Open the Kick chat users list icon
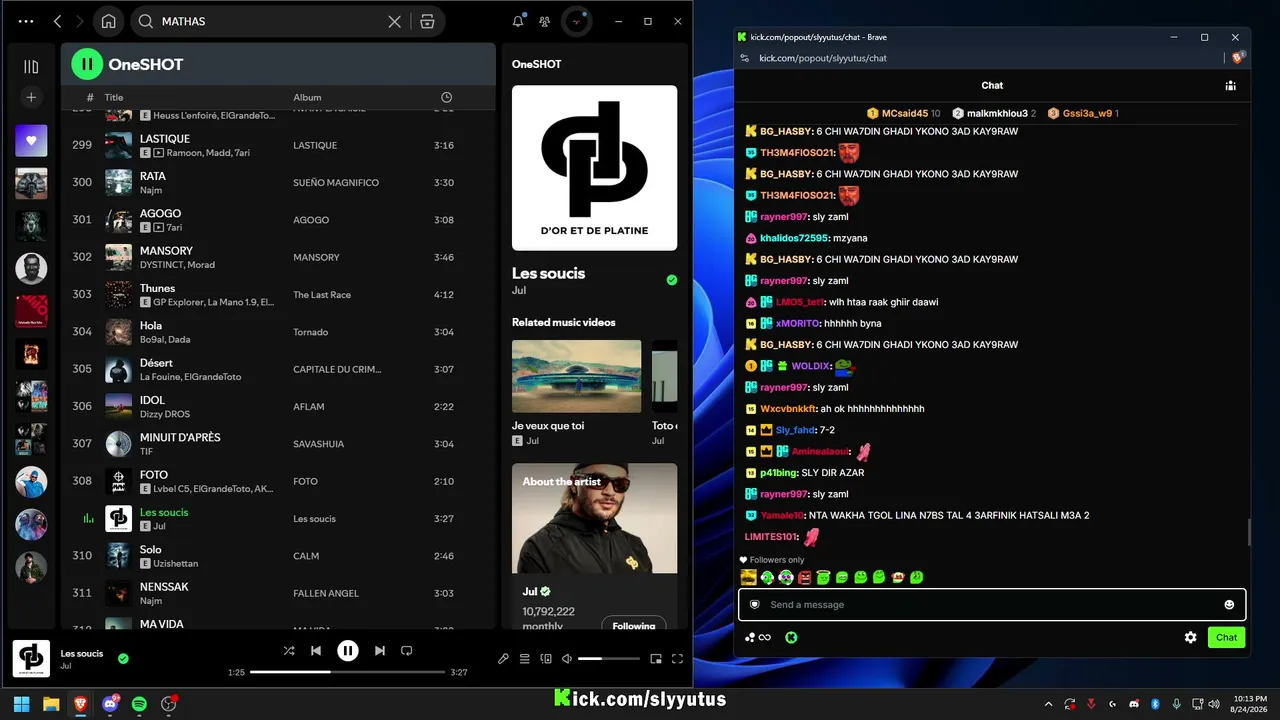Screen dimensions: 1280x720 (x=1230, y=86)
